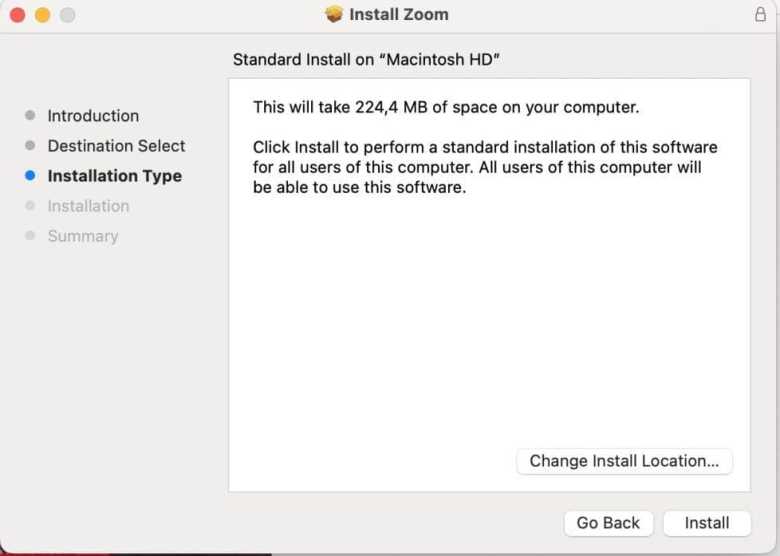
Task: Select the Introduction step in the sidebar
Action: [93, 116]
